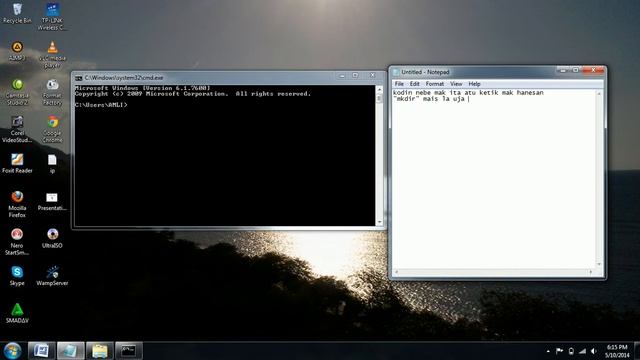
Task: Open Windows Explorer from taskbar
Action: pyautogui.click(x=100, y=351)
